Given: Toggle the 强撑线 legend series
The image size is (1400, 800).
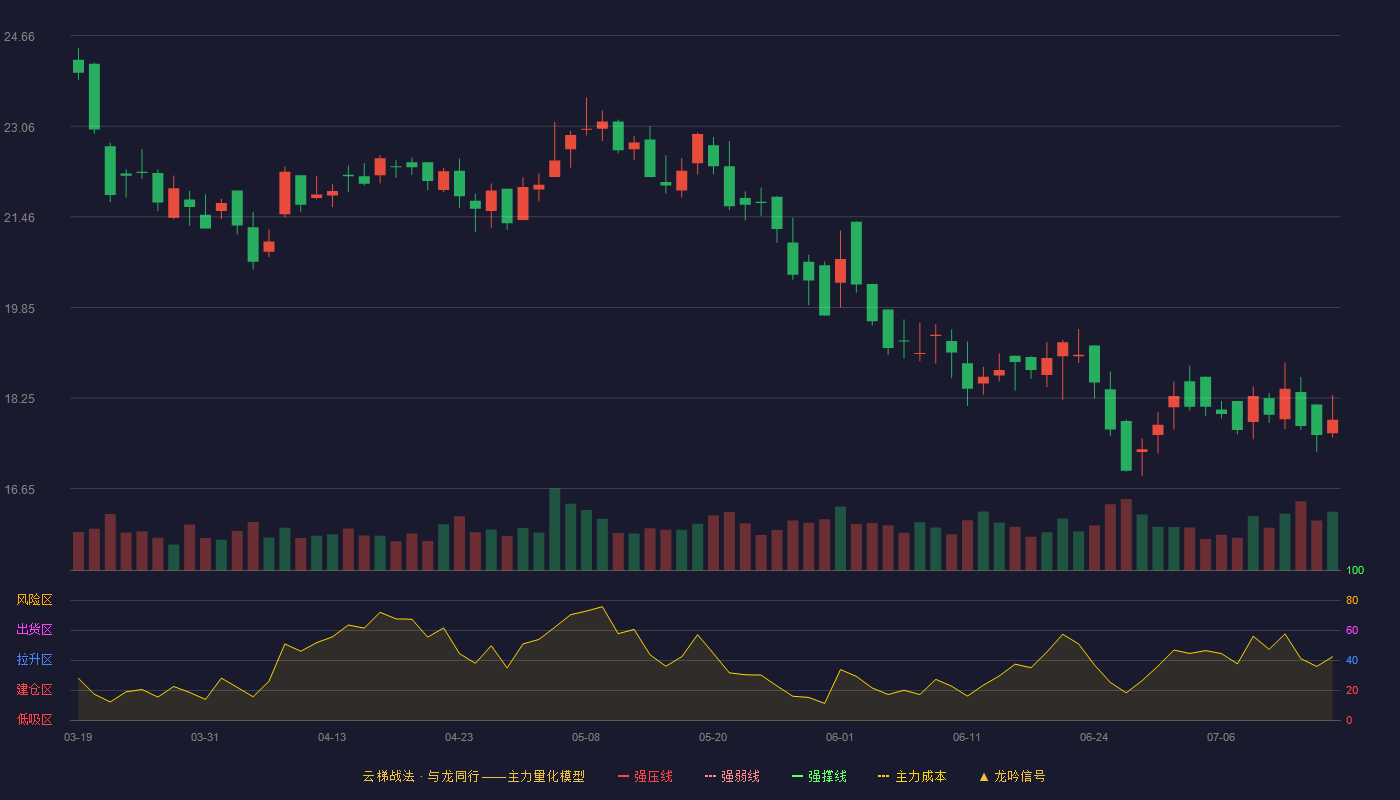Looking at the screenshot, I should [819, 776].
